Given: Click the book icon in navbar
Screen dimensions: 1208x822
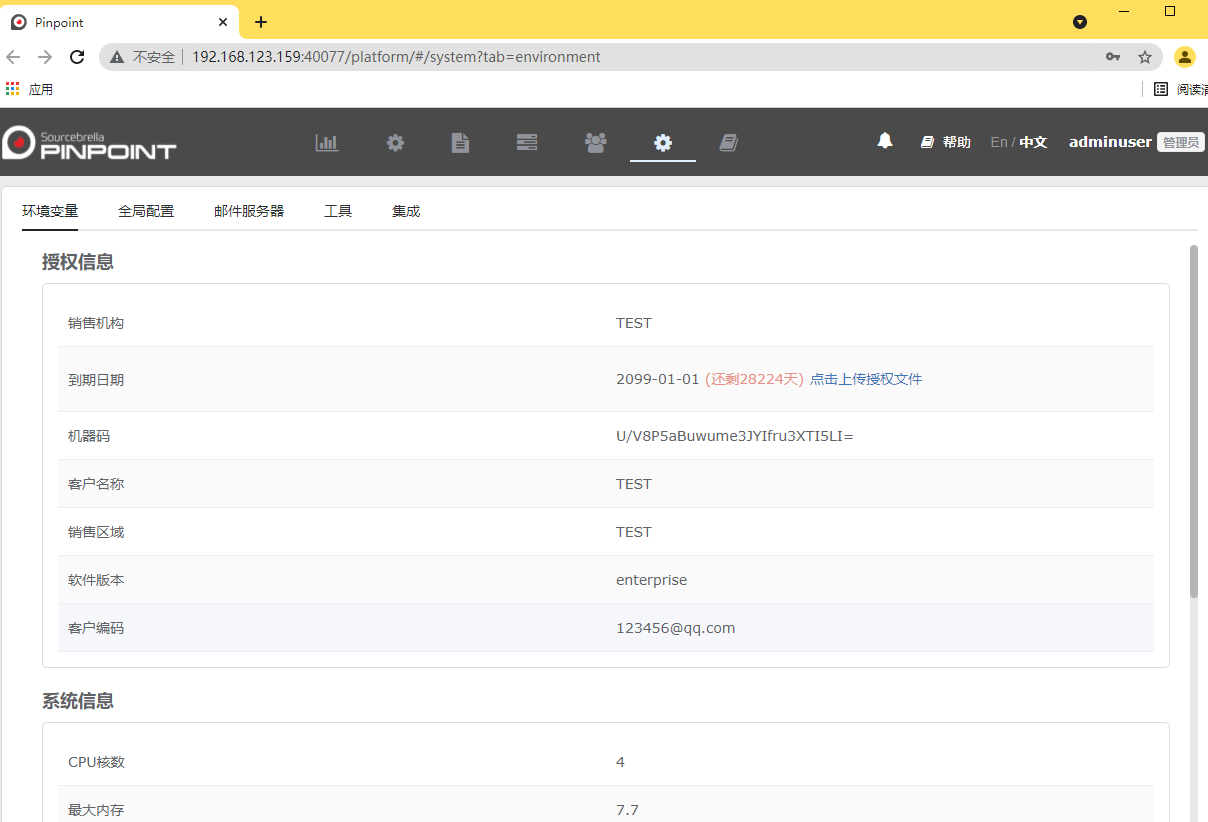Looking at the screenshot, I should [729, 142].
